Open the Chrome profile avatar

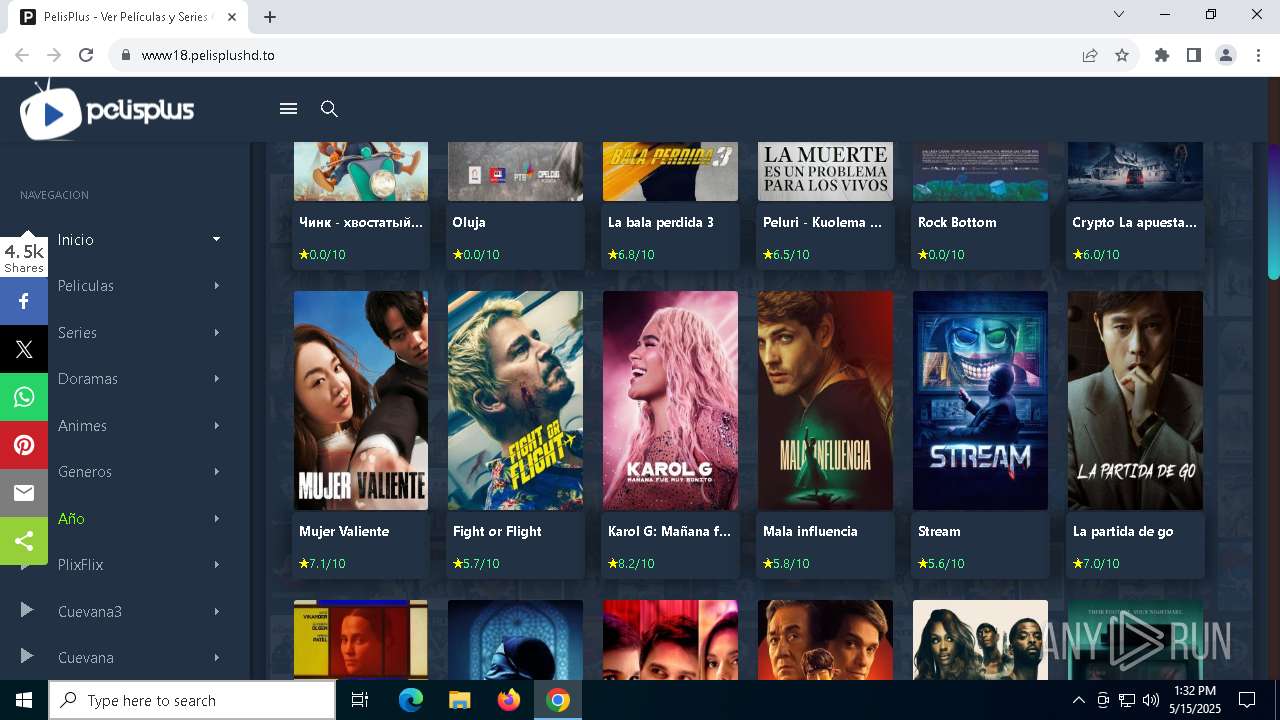[x=1226, y=55]
